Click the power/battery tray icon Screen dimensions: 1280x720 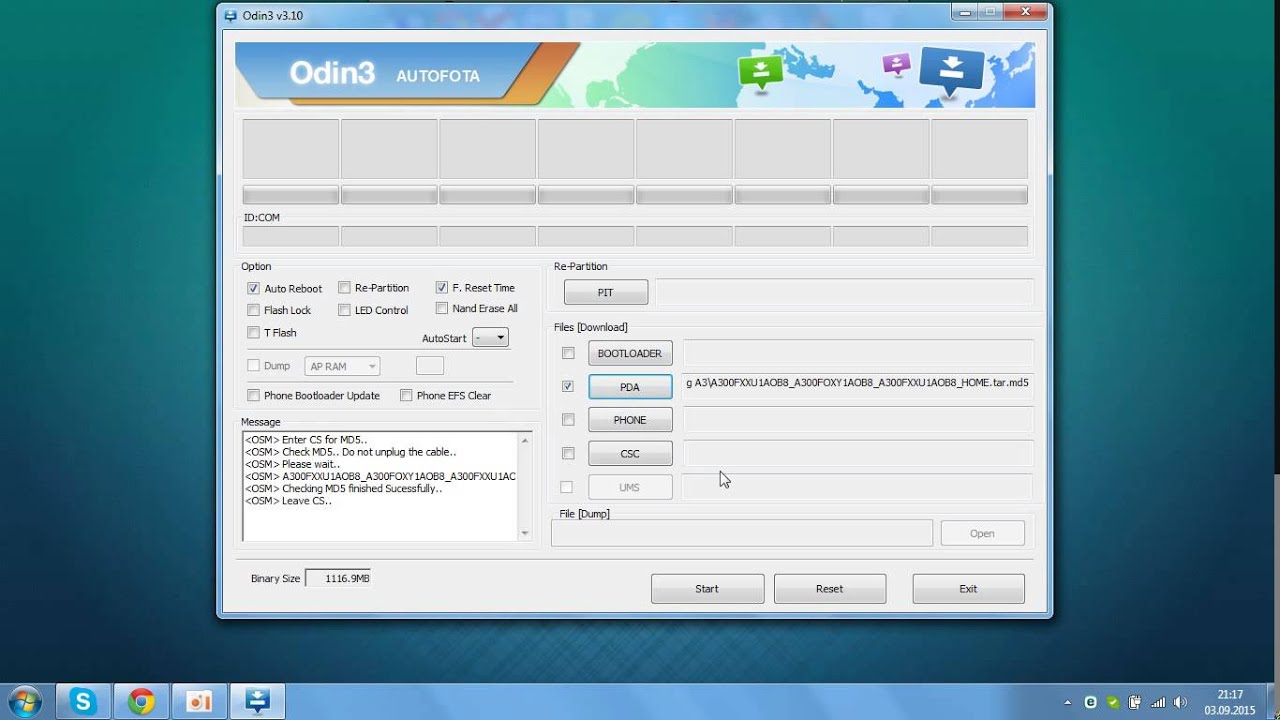(x=1136, y=702)
